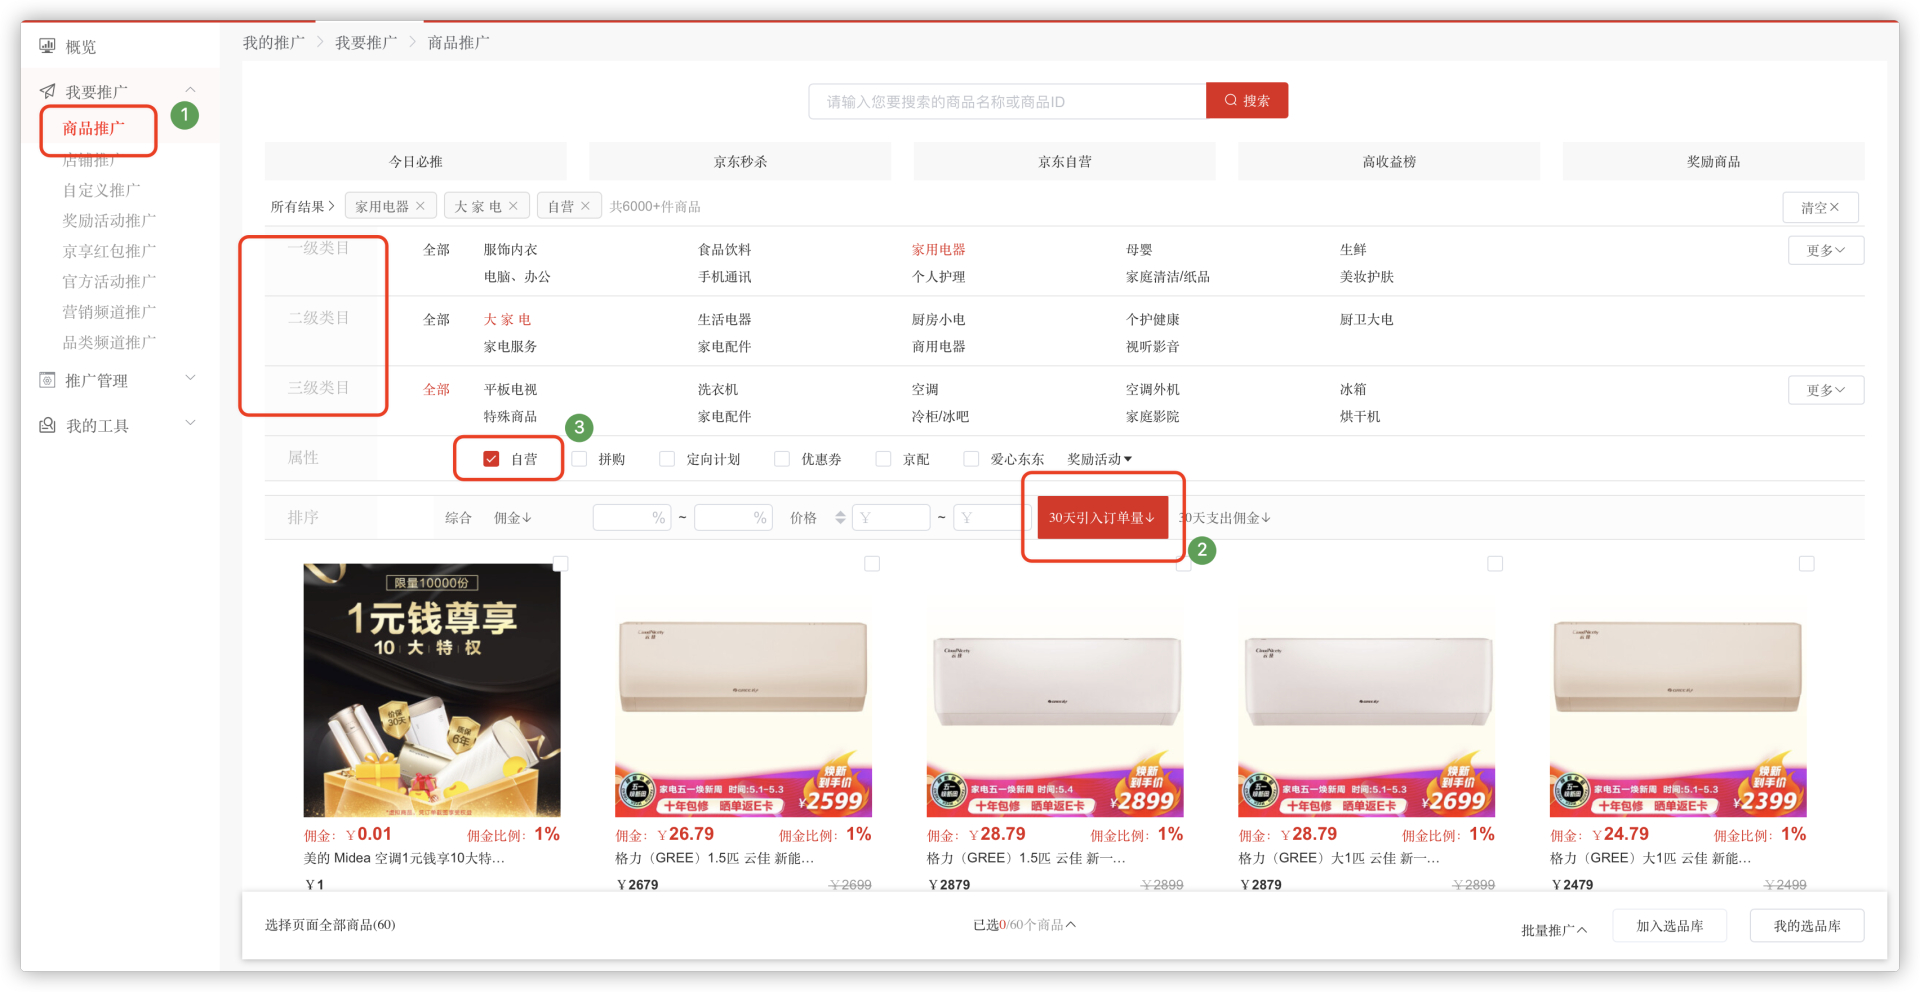1920x992 pixels.
Task: Click 选择页面全部商品(60)
Action: pos(330,925)
